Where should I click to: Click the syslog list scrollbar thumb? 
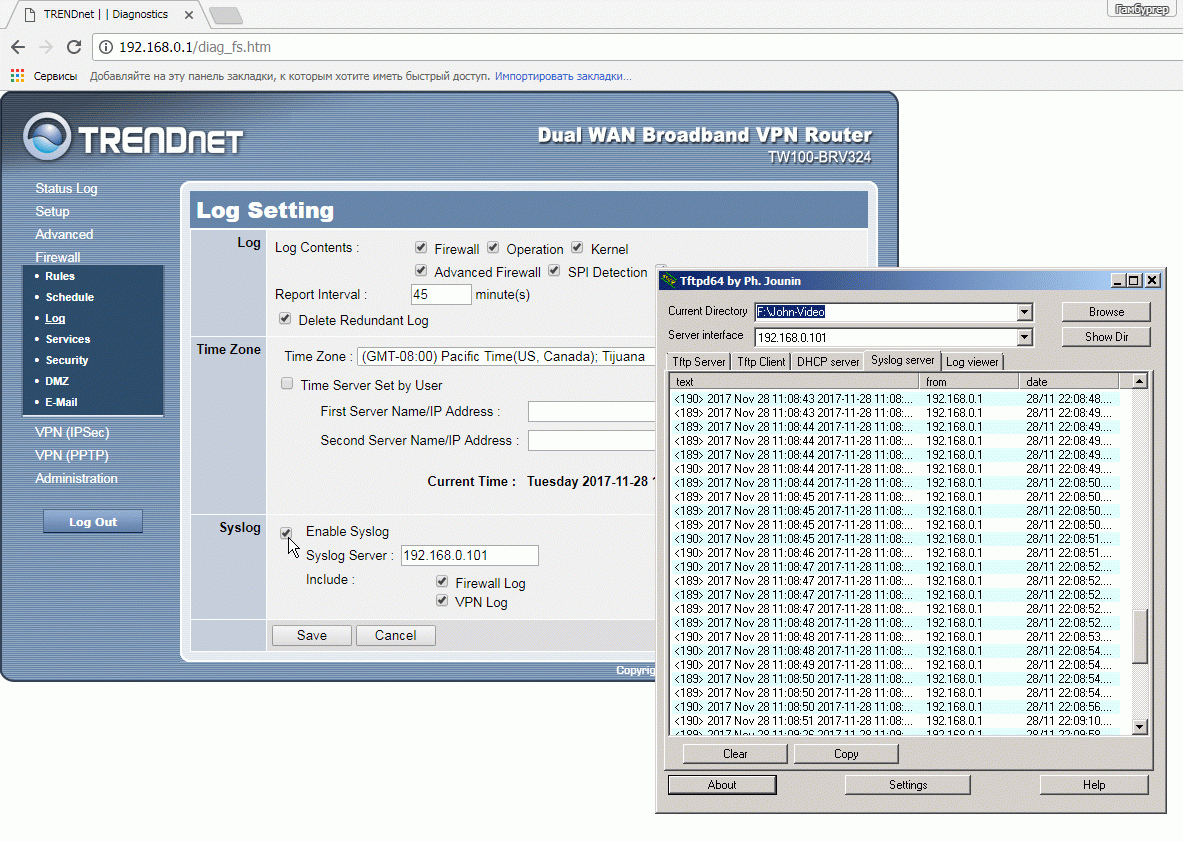[x=1139, y=636]
